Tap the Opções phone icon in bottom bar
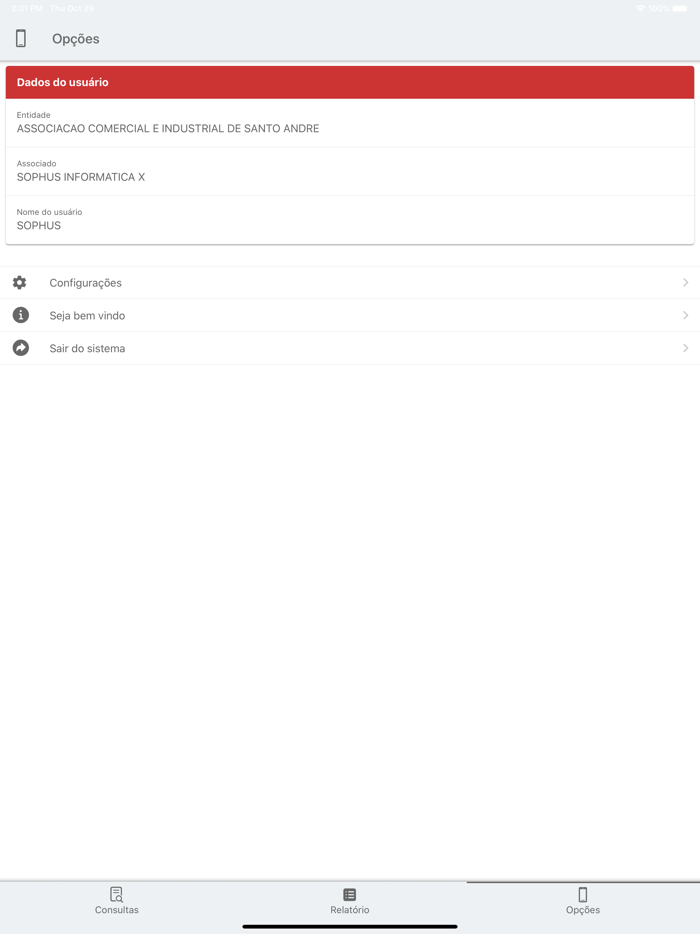Screen dimensions: 700x934 [x=583, y=894]
